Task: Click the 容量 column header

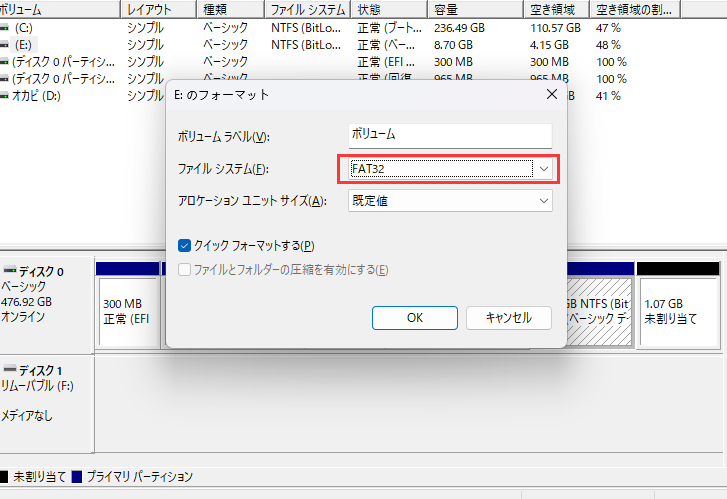Action: 475,9
